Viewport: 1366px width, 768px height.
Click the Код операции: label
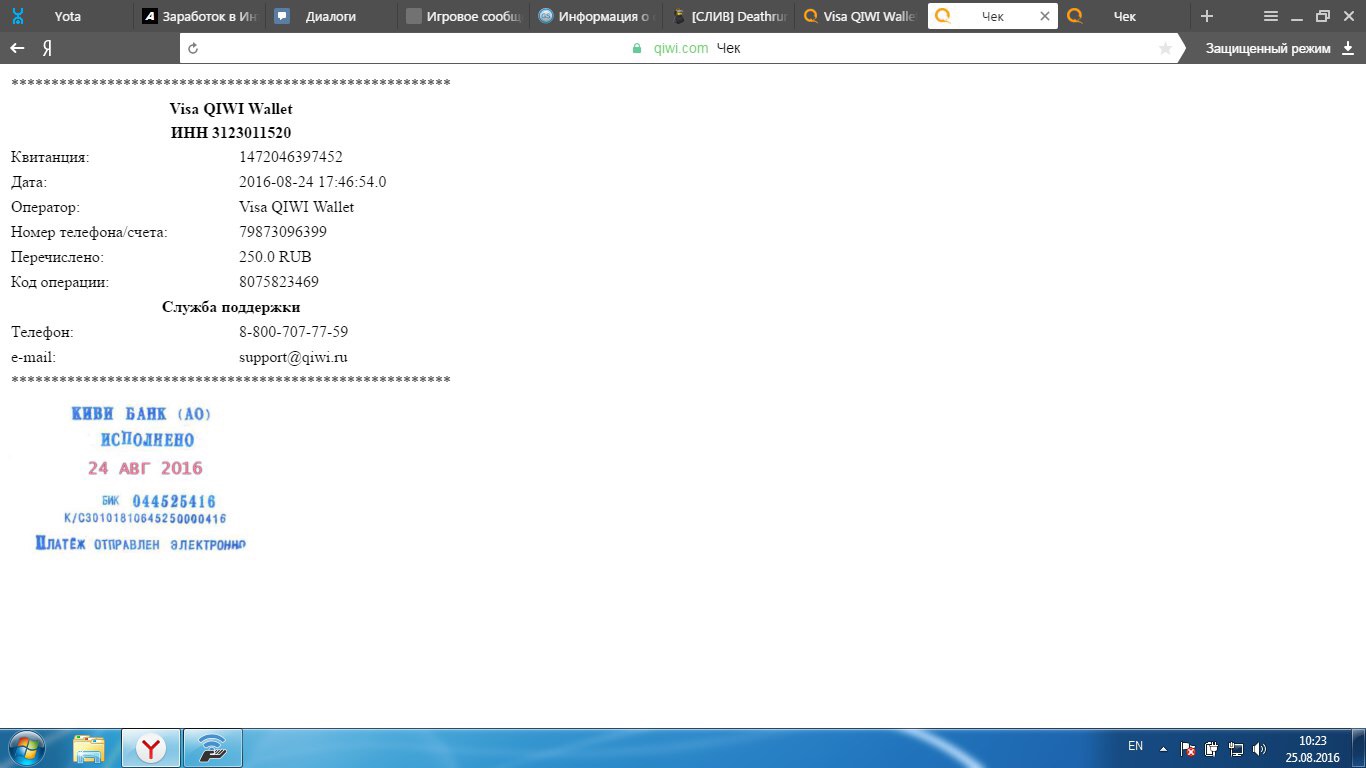60,282
